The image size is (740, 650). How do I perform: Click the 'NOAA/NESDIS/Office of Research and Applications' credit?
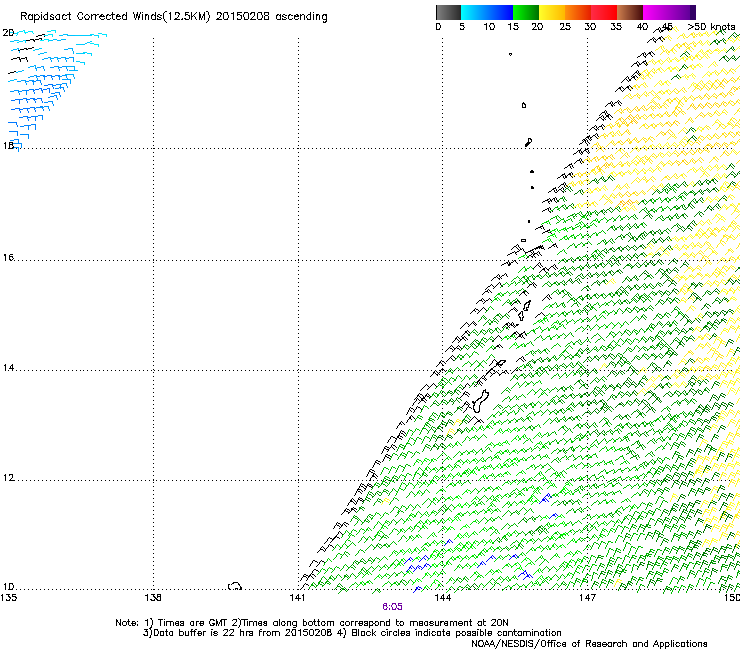pyautogui.click(x=589, y=644)
